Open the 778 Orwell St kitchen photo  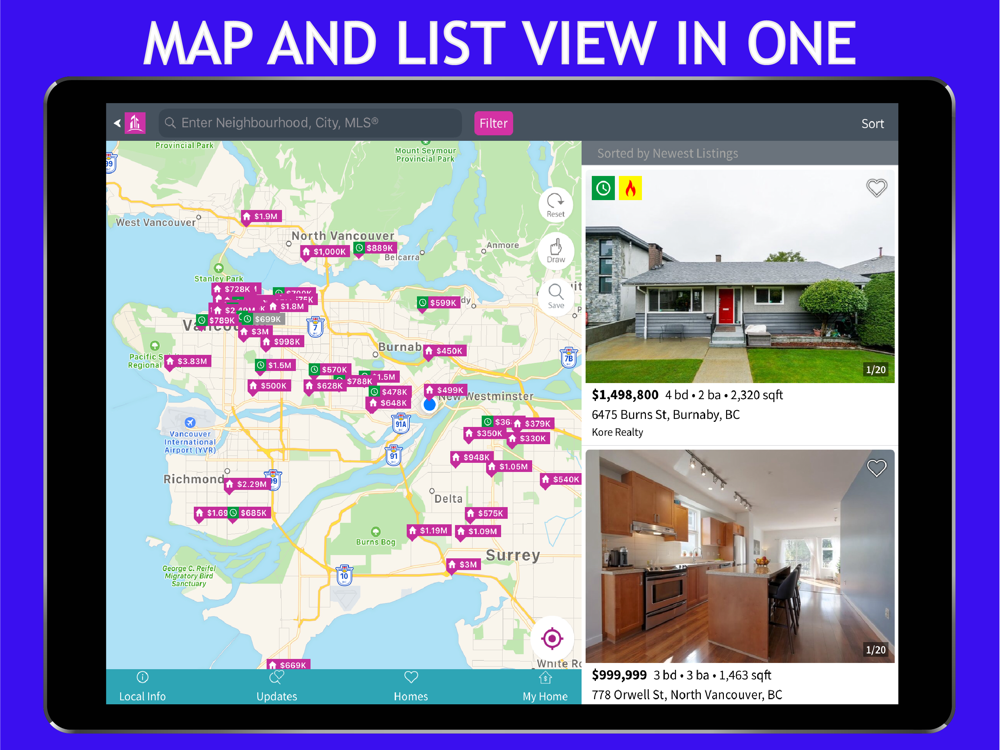pos(740,556)
